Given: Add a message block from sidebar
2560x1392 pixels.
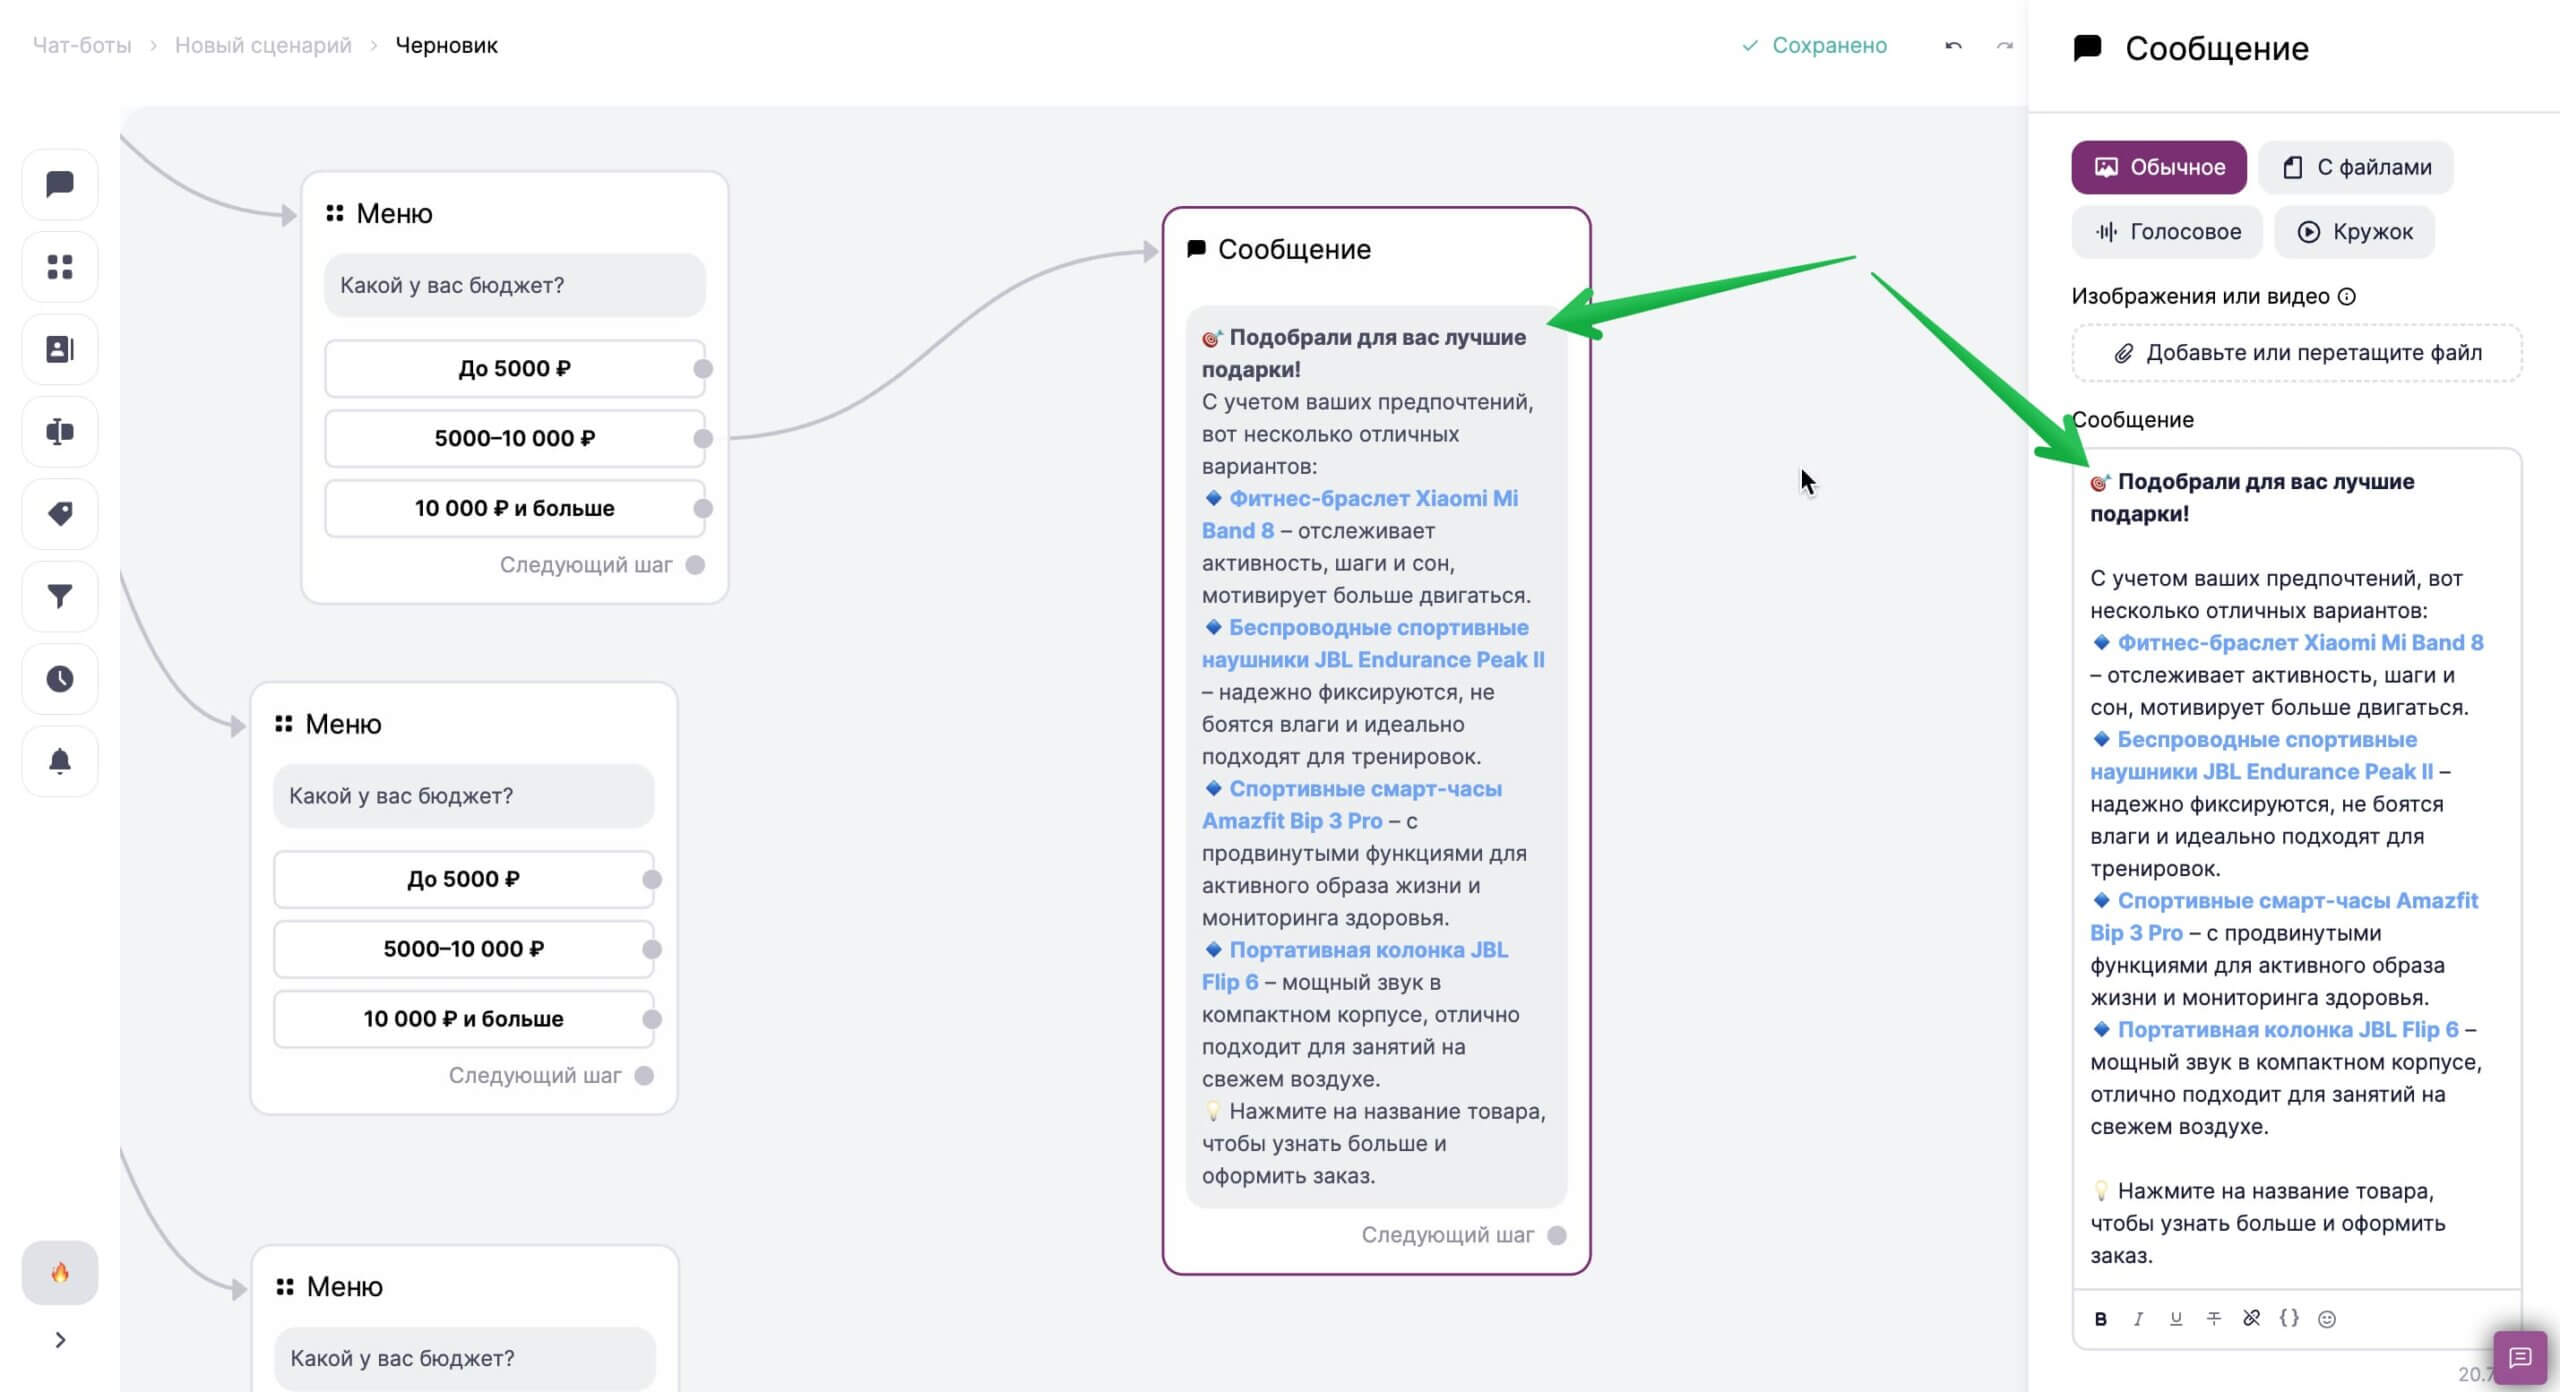Looking at the screenshot, I should 60,184.
